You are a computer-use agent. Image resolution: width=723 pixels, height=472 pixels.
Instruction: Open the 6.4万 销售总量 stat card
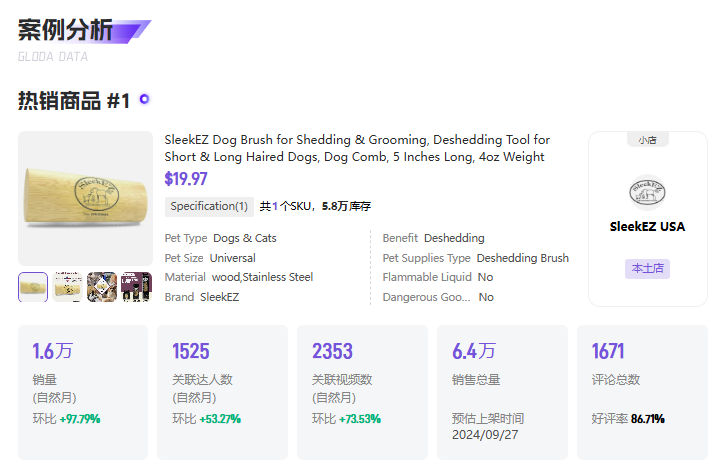(502, 392)
